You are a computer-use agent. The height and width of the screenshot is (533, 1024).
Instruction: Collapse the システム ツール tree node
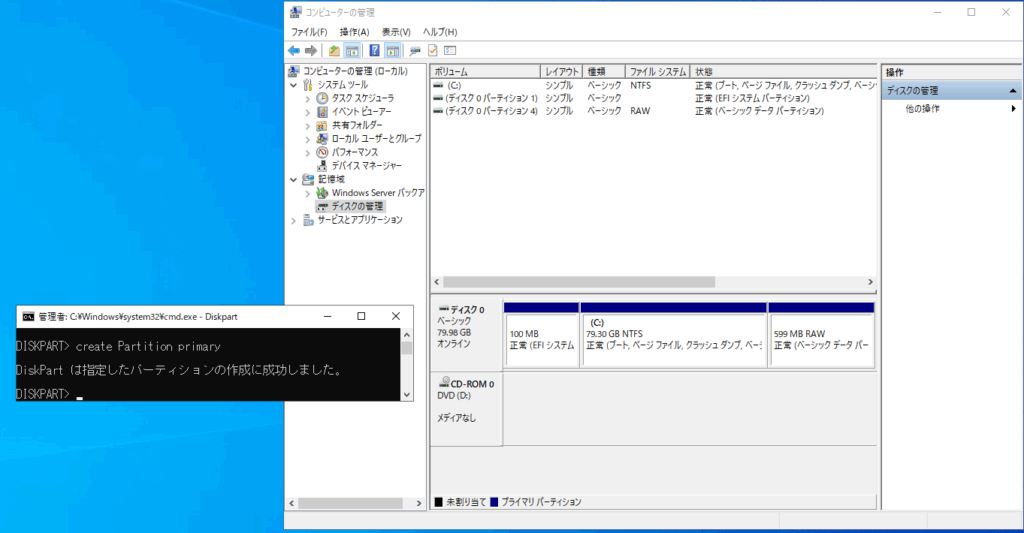point(293,85)
